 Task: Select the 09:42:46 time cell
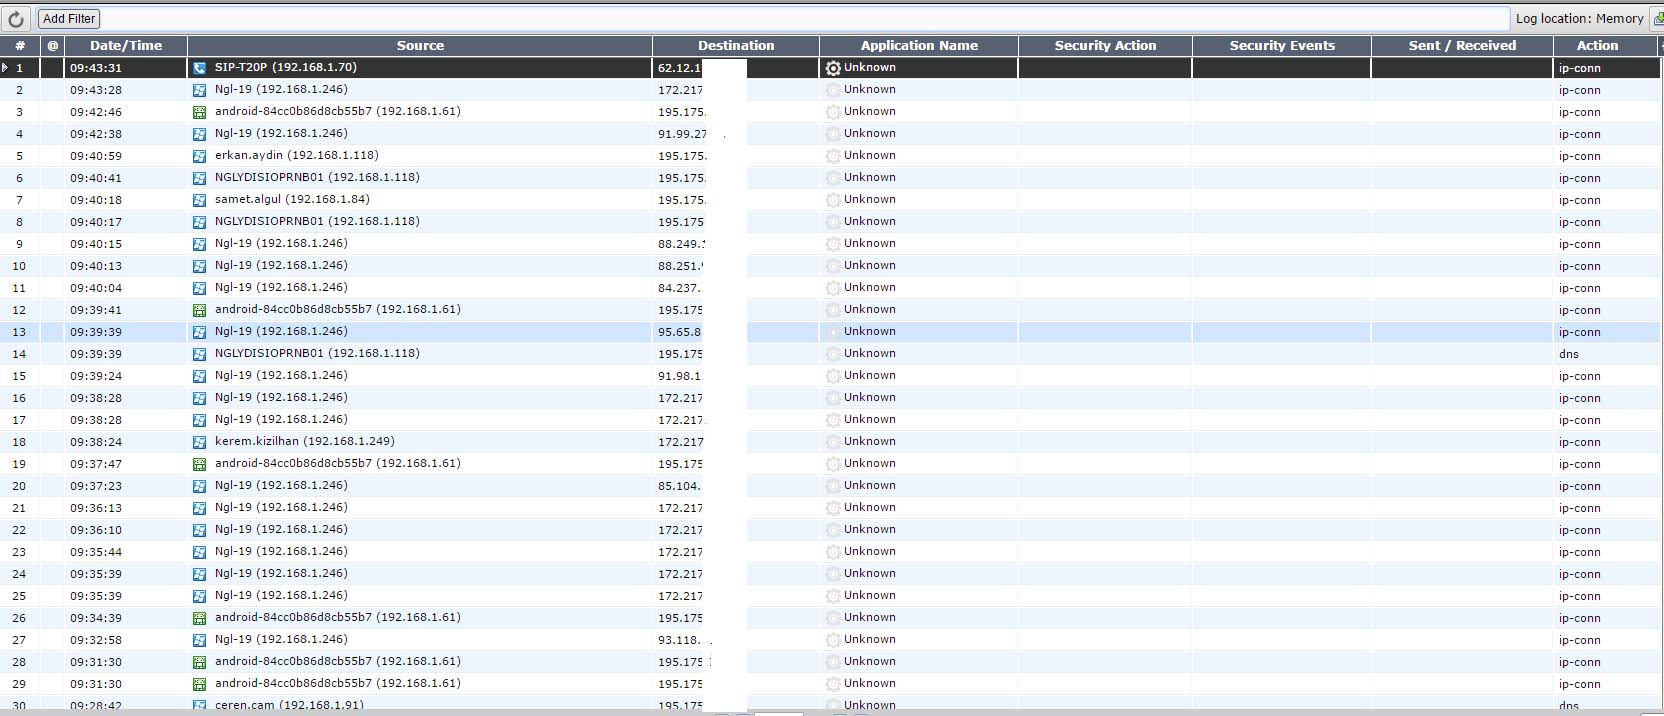tap(96, 112)
